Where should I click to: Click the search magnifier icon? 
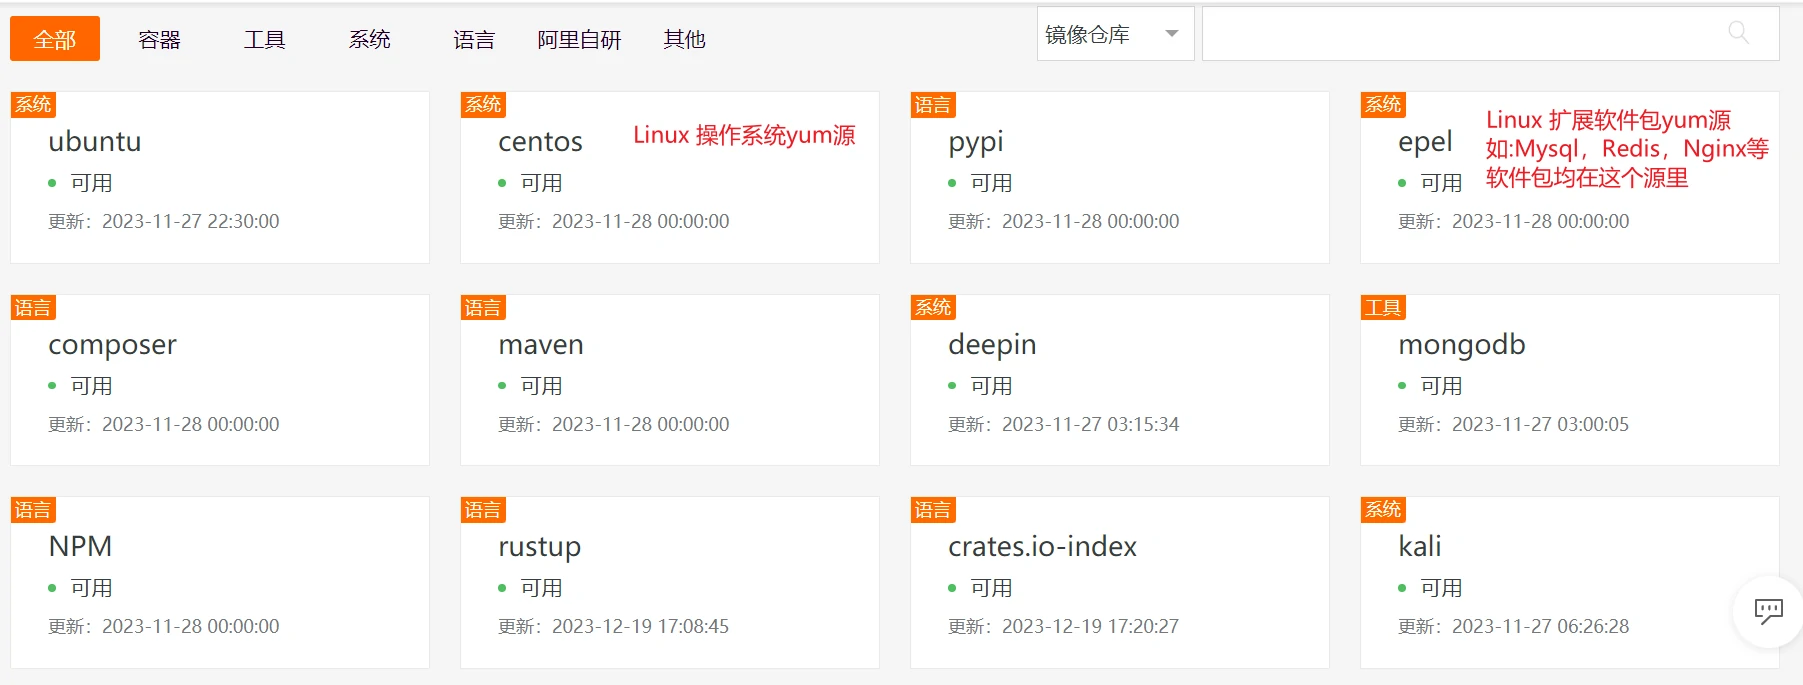(x=1739, y=34)
